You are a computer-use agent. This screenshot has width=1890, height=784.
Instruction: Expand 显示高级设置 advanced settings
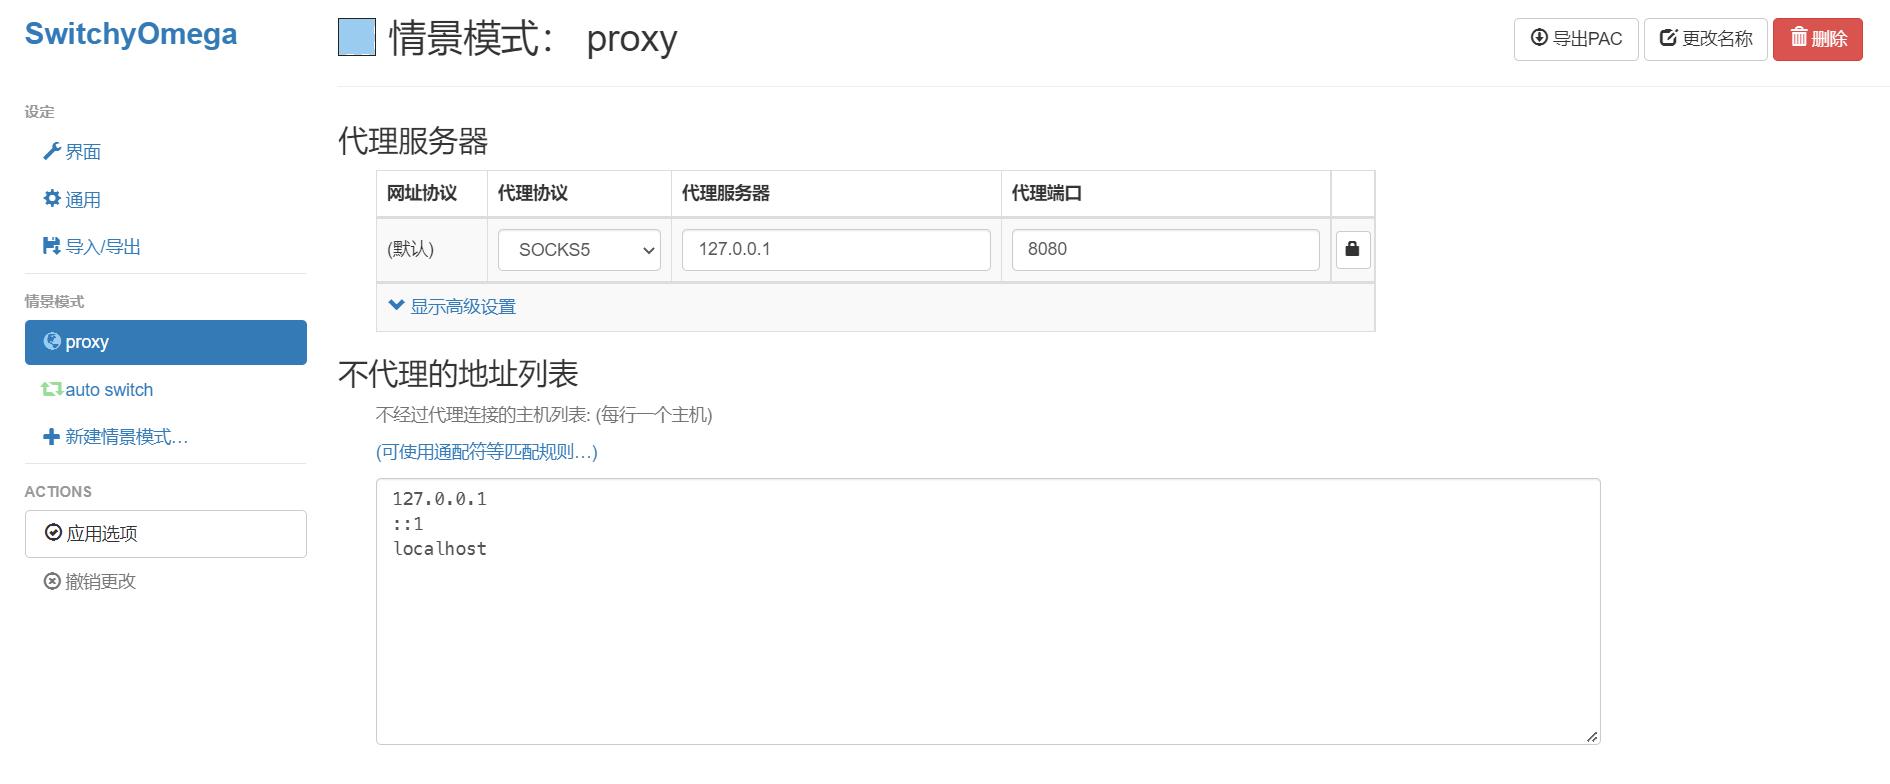(452, 307)
